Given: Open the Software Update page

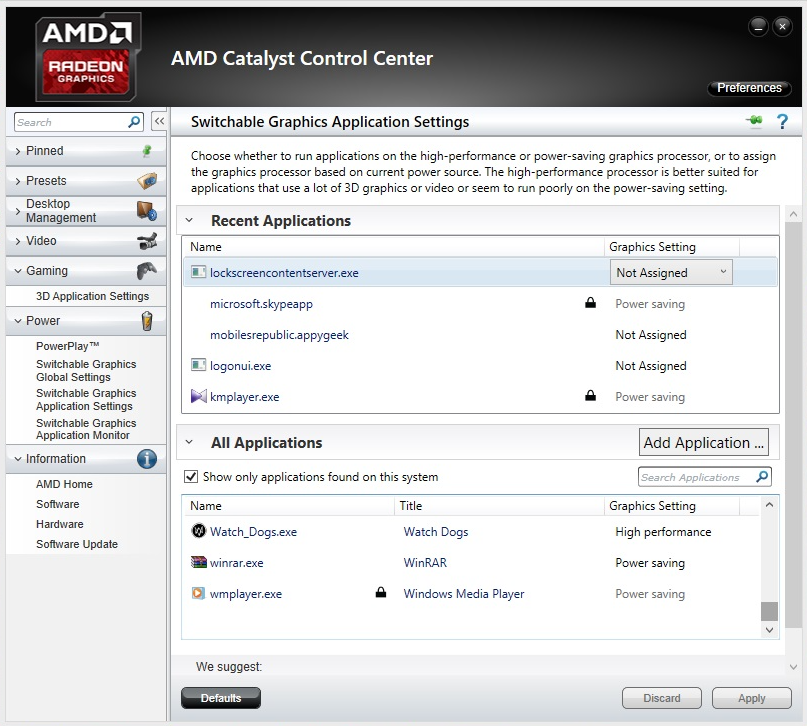Looking at the screenshot, I should click(x=77, y=544).
